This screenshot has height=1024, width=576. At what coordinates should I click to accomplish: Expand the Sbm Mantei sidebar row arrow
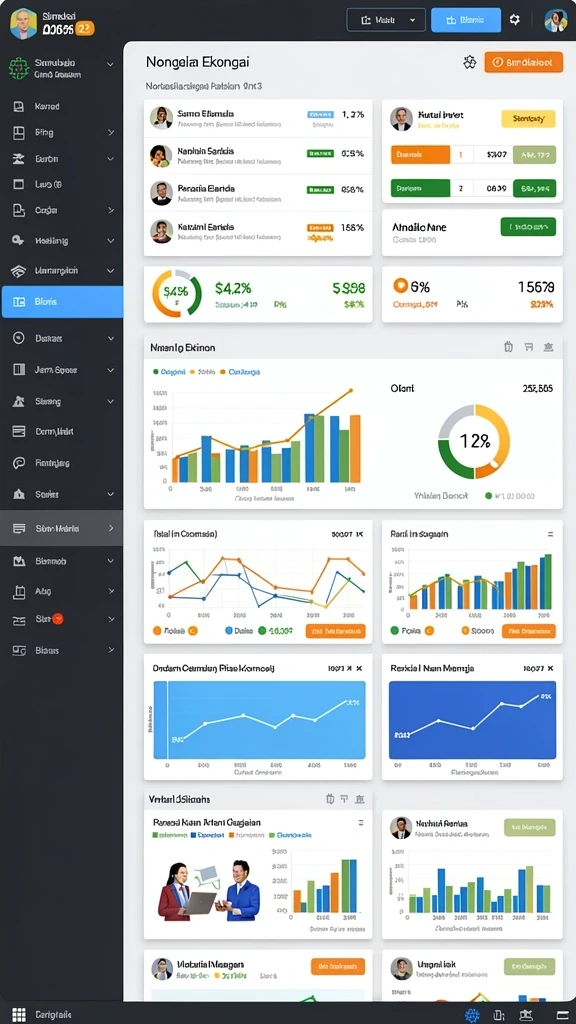tap(111, 528)
